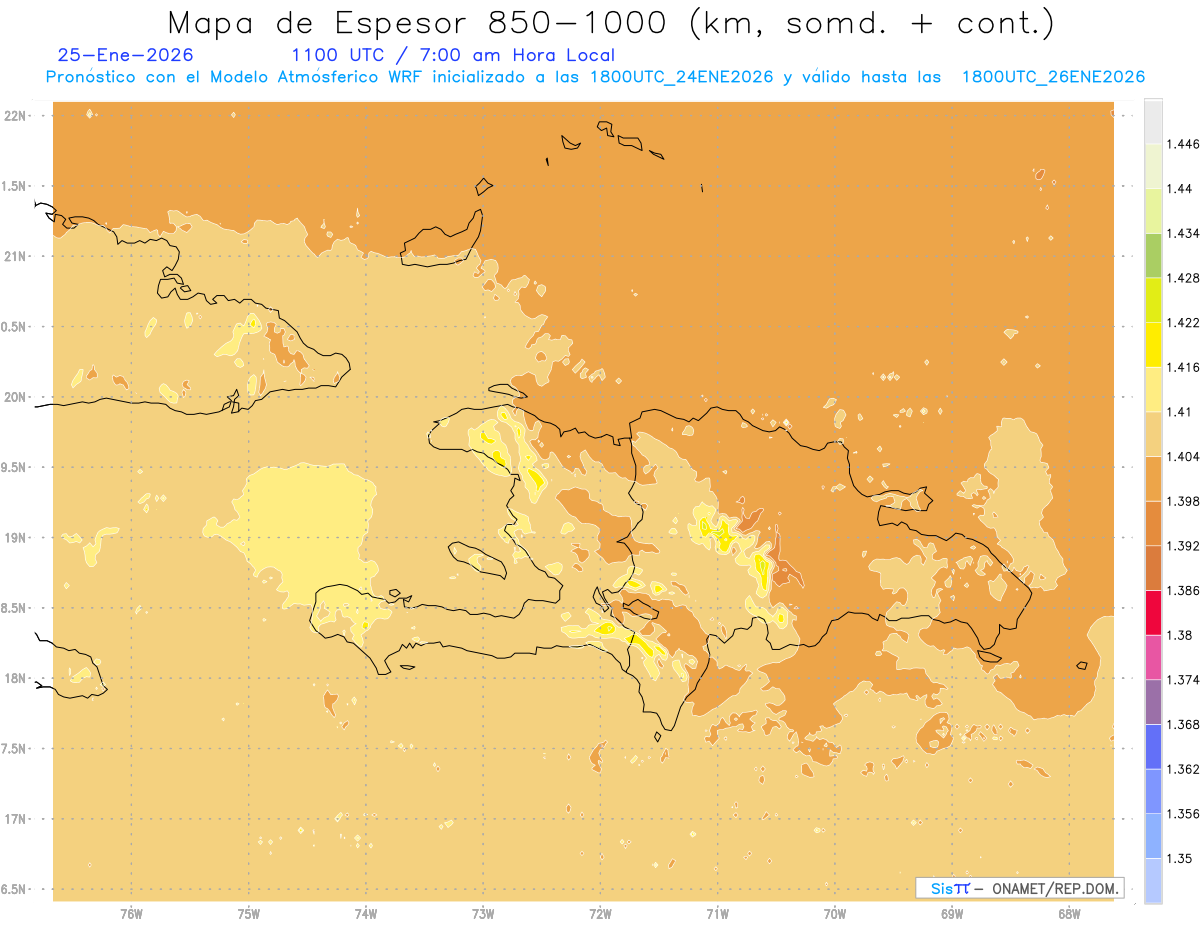Screen dimensions: 1200x927
Task: Click the 1.362 legend value
Action: pyautogui.click(x=1183, y=769)
